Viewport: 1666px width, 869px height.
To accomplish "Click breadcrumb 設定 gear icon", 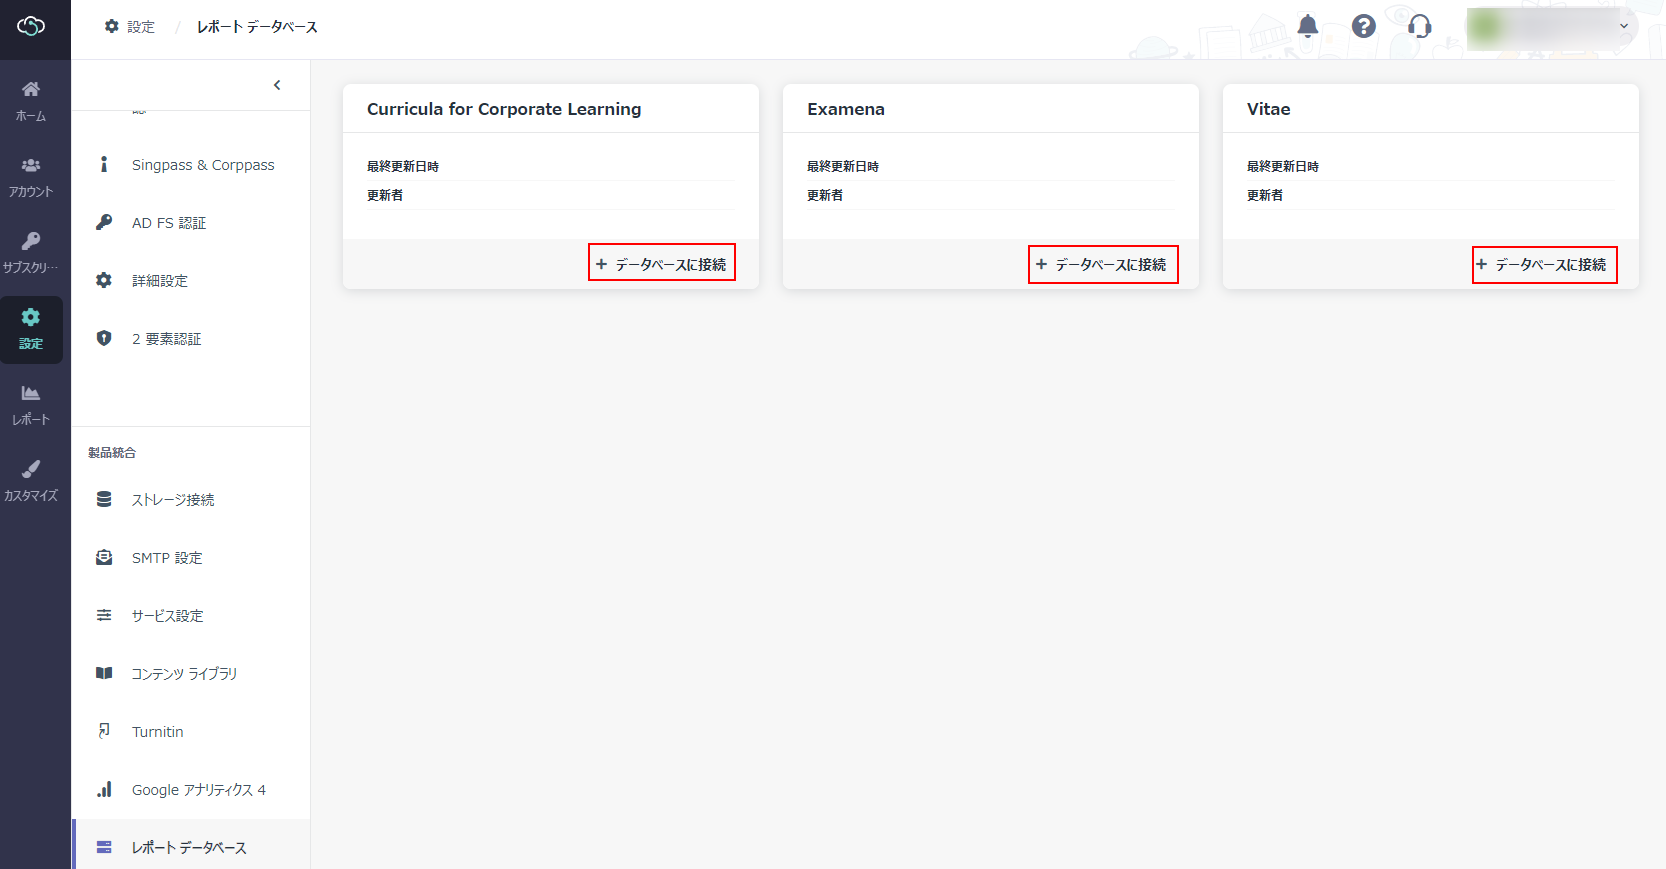I will pyautogui.click(x=112, y=26).
